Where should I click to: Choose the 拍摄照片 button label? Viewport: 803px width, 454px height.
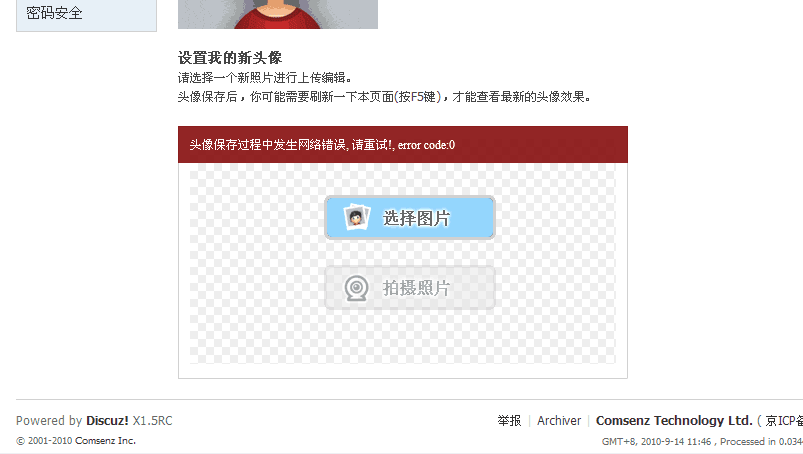[x=416, y=288]
